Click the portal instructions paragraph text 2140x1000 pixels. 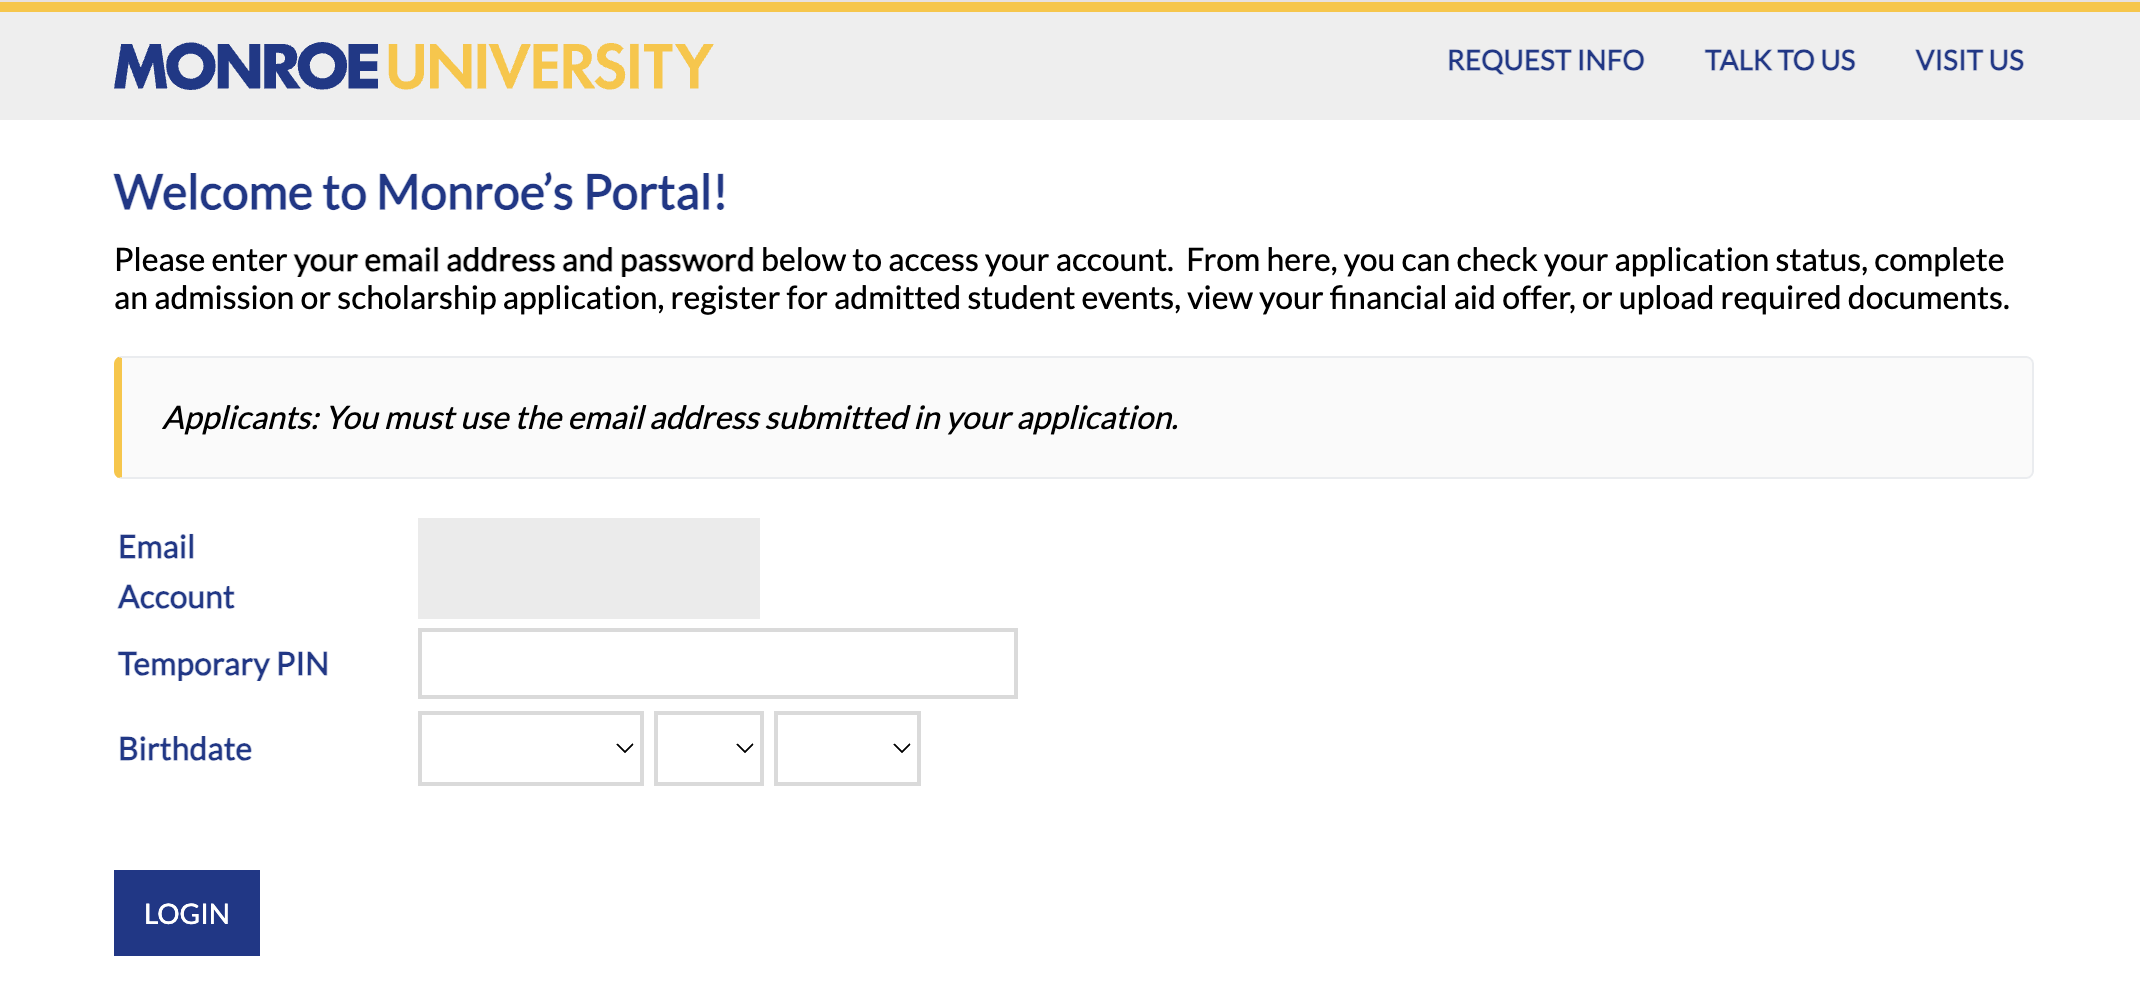click(x=1061, y=279)
